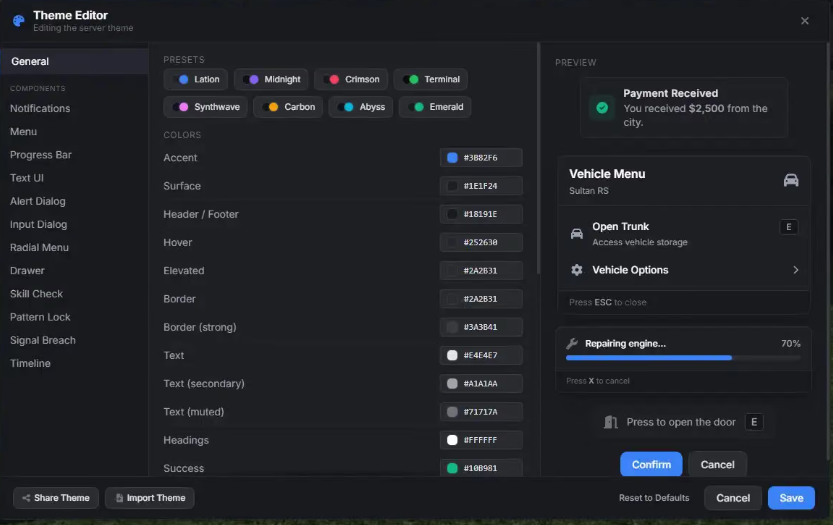Expand Vehicle Options with the chevron arrow
Screen dimensions: 833x525
click(795, 270)
